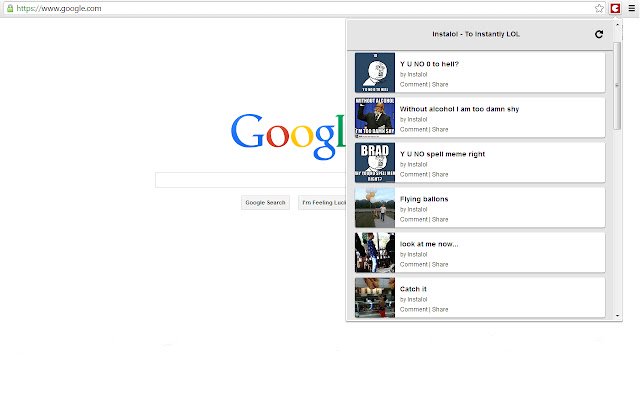
Task: Open the 'look at me now...' thumbnail
Action: [375, 253]
